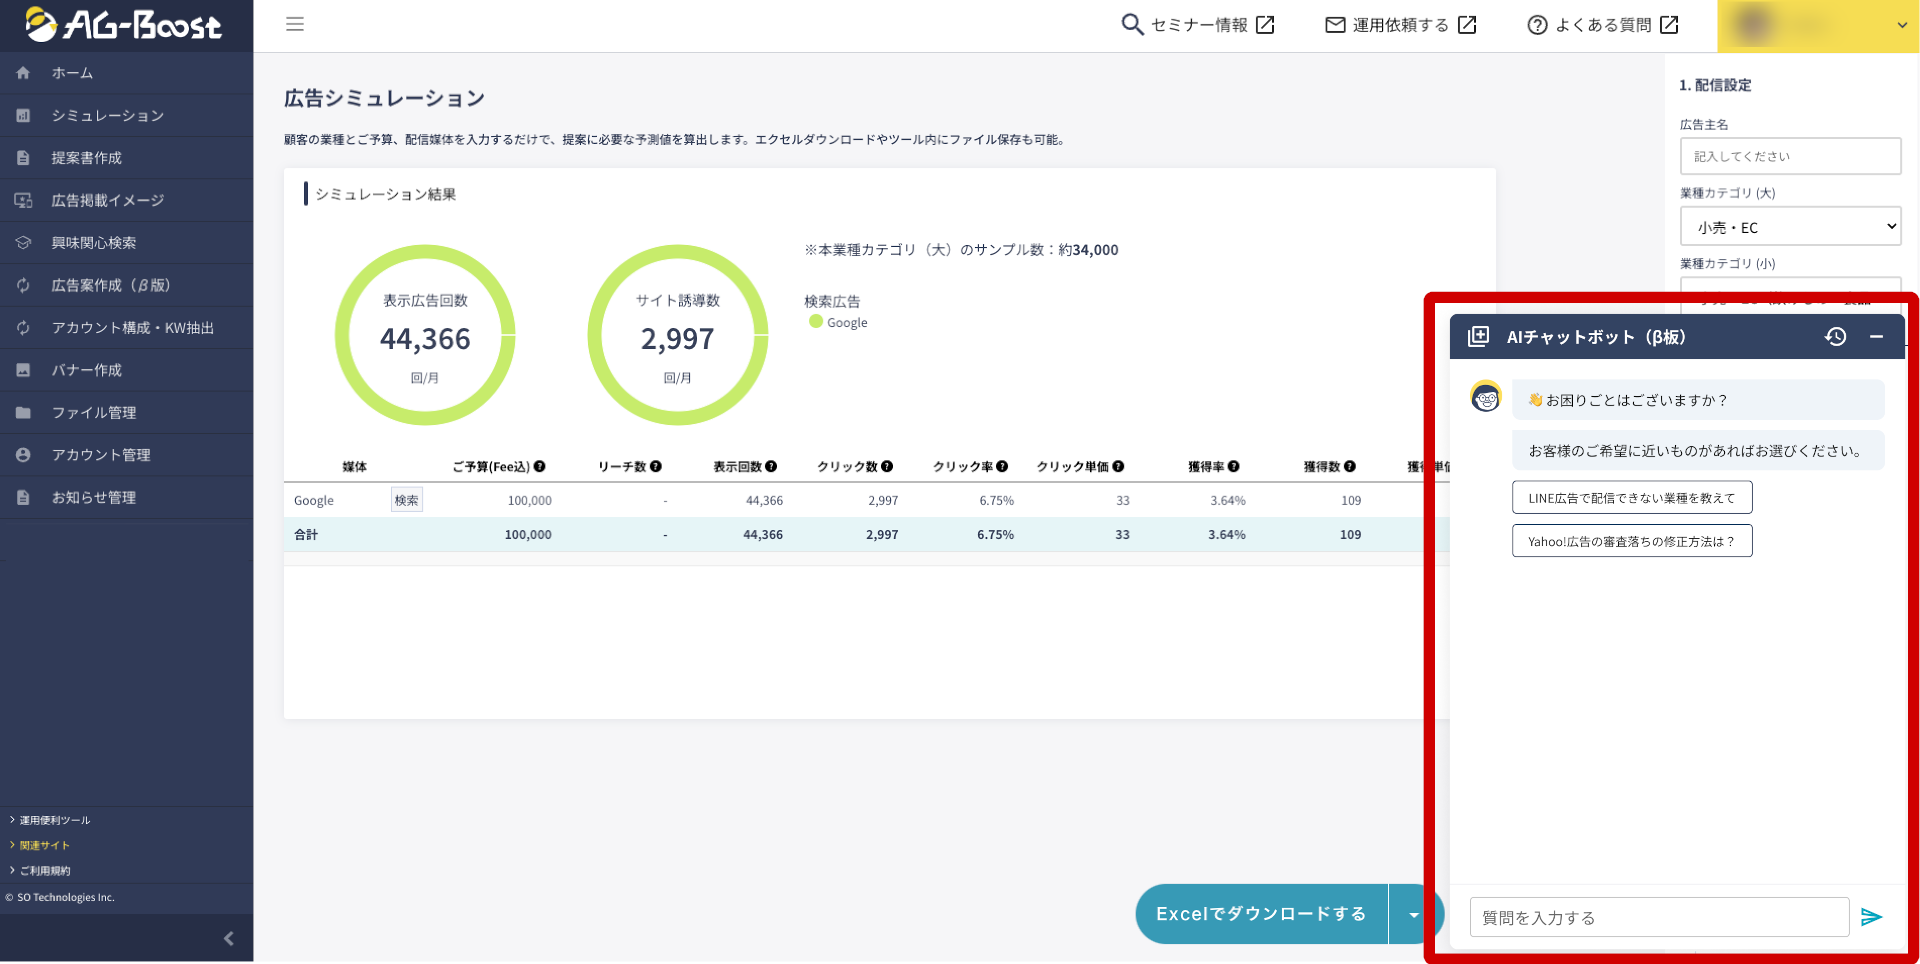Image resolution: width=1920 pixels, height=964 pixels.
Task: Start new chat with plus icon
Action: point(1478,337)
